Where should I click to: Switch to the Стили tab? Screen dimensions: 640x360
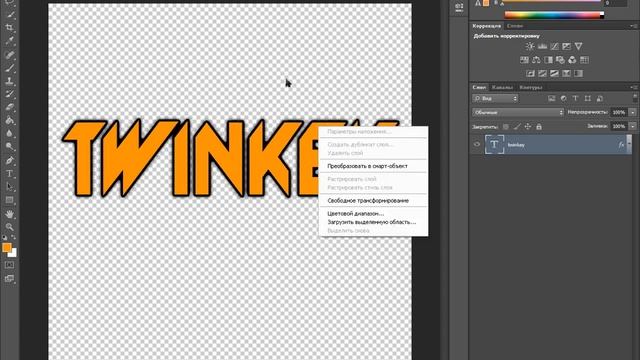[515, 26]
